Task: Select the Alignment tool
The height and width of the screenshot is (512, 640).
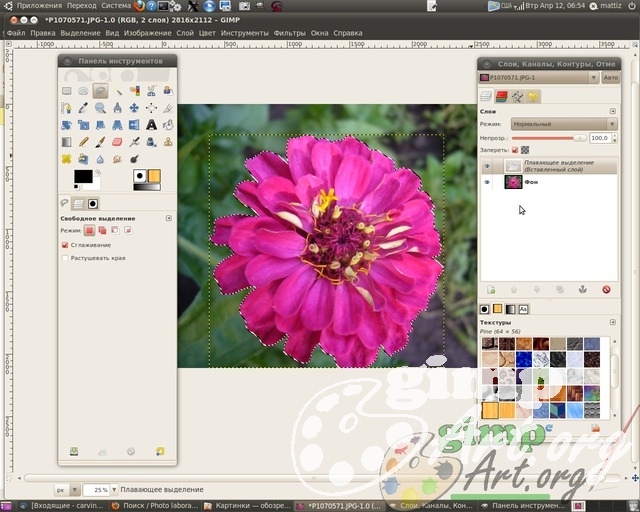Action: [151, 108]
